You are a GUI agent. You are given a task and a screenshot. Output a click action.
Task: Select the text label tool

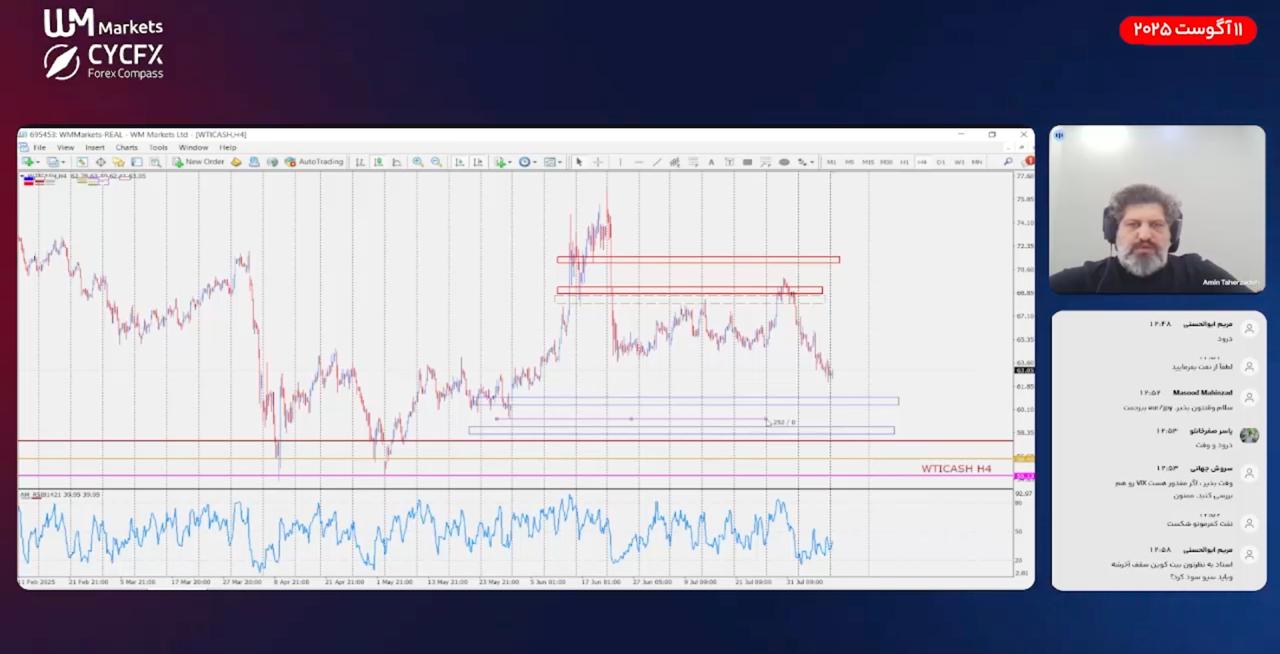point(711,162)
